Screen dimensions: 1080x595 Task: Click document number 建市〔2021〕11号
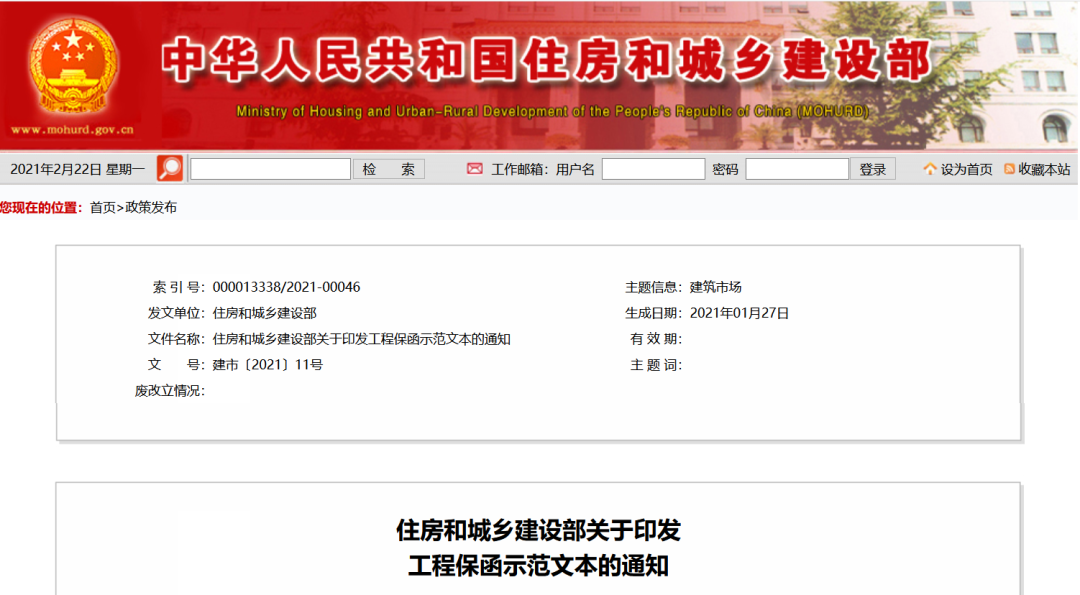tap(267, 365)
